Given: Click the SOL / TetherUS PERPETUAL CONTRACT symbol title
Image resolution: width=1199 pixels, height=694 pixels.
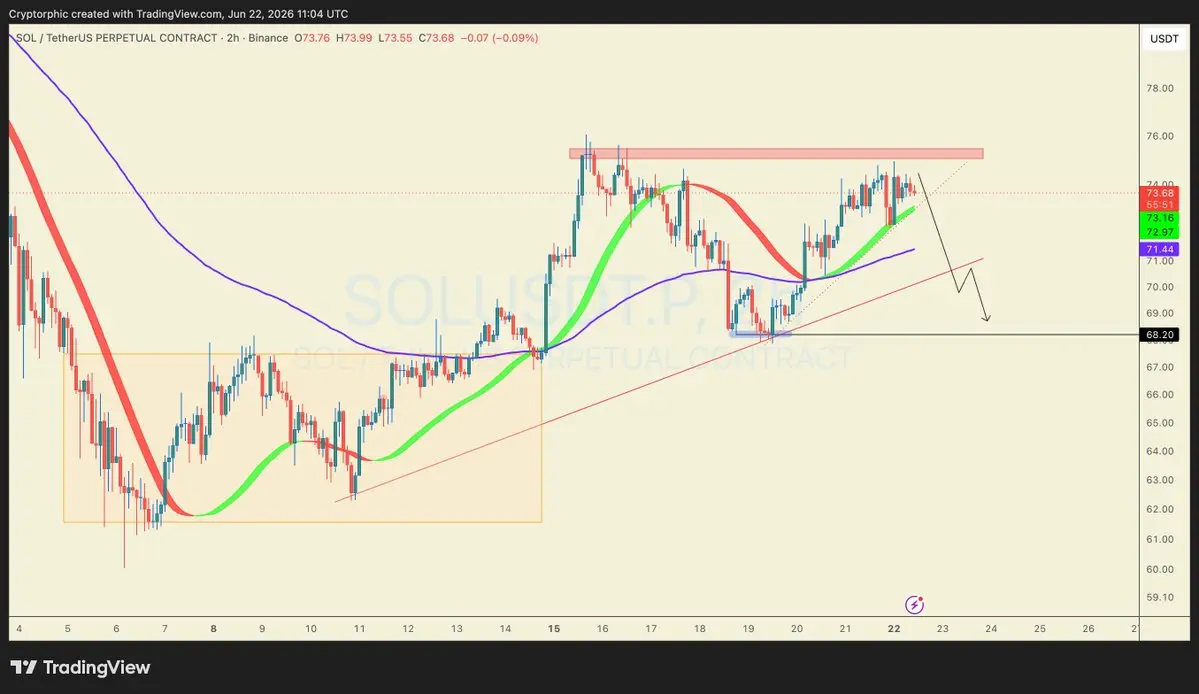Looking at the screenshot, I should pos(116,37).
